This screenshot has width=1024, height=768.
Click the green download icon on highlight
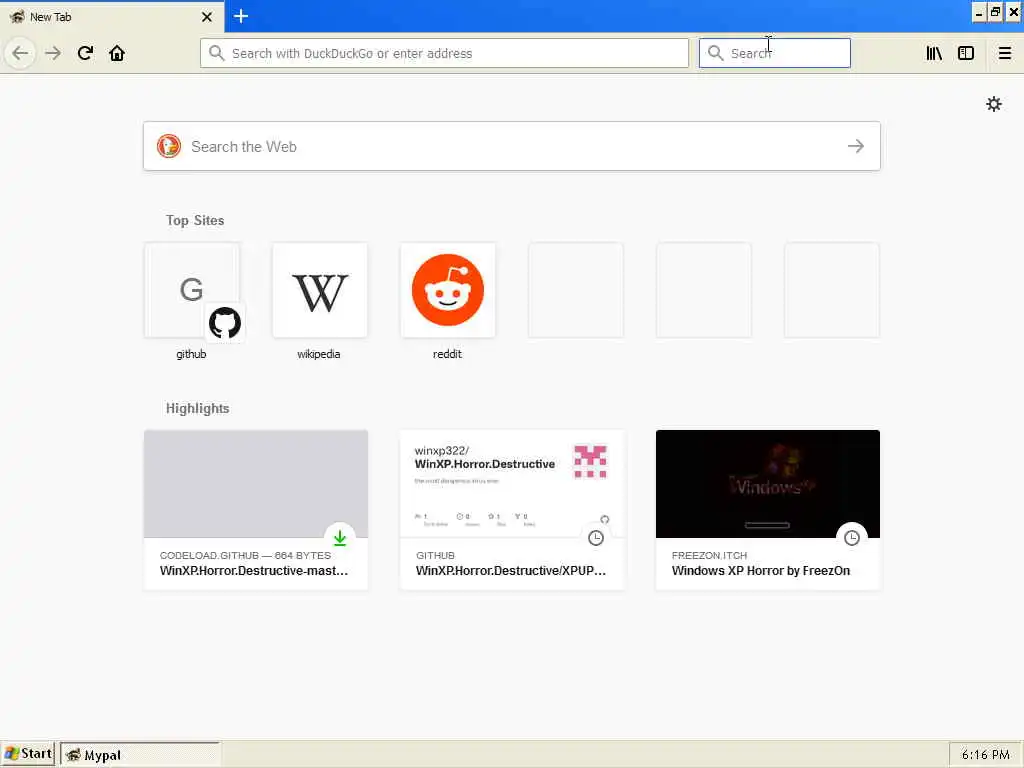pos(340,538)
